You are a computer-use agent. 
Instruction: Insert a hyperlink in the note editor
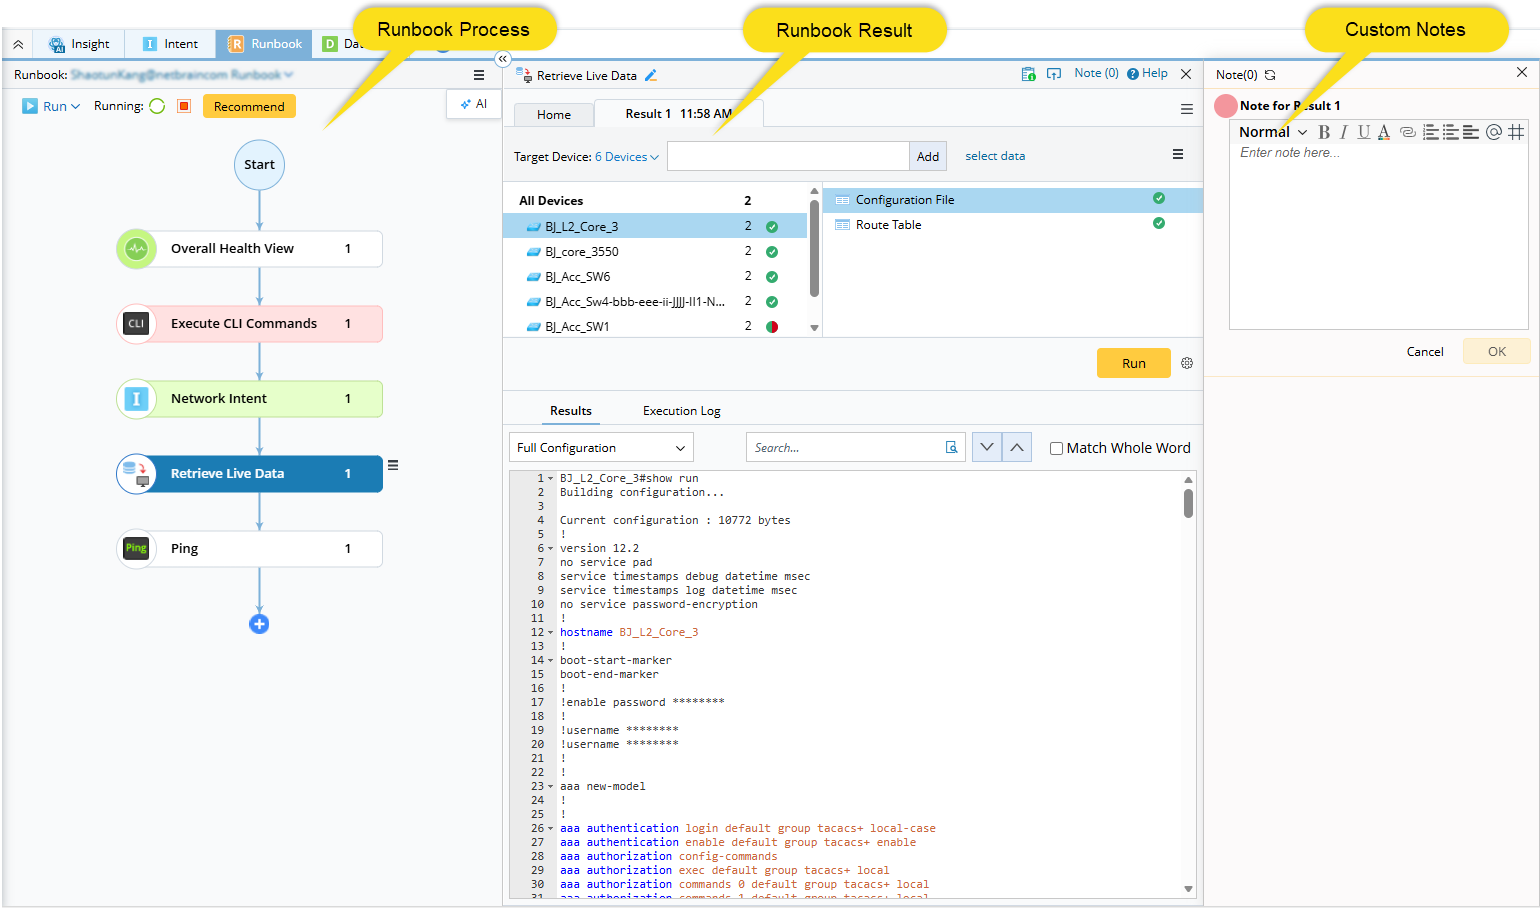(1407, 132)
